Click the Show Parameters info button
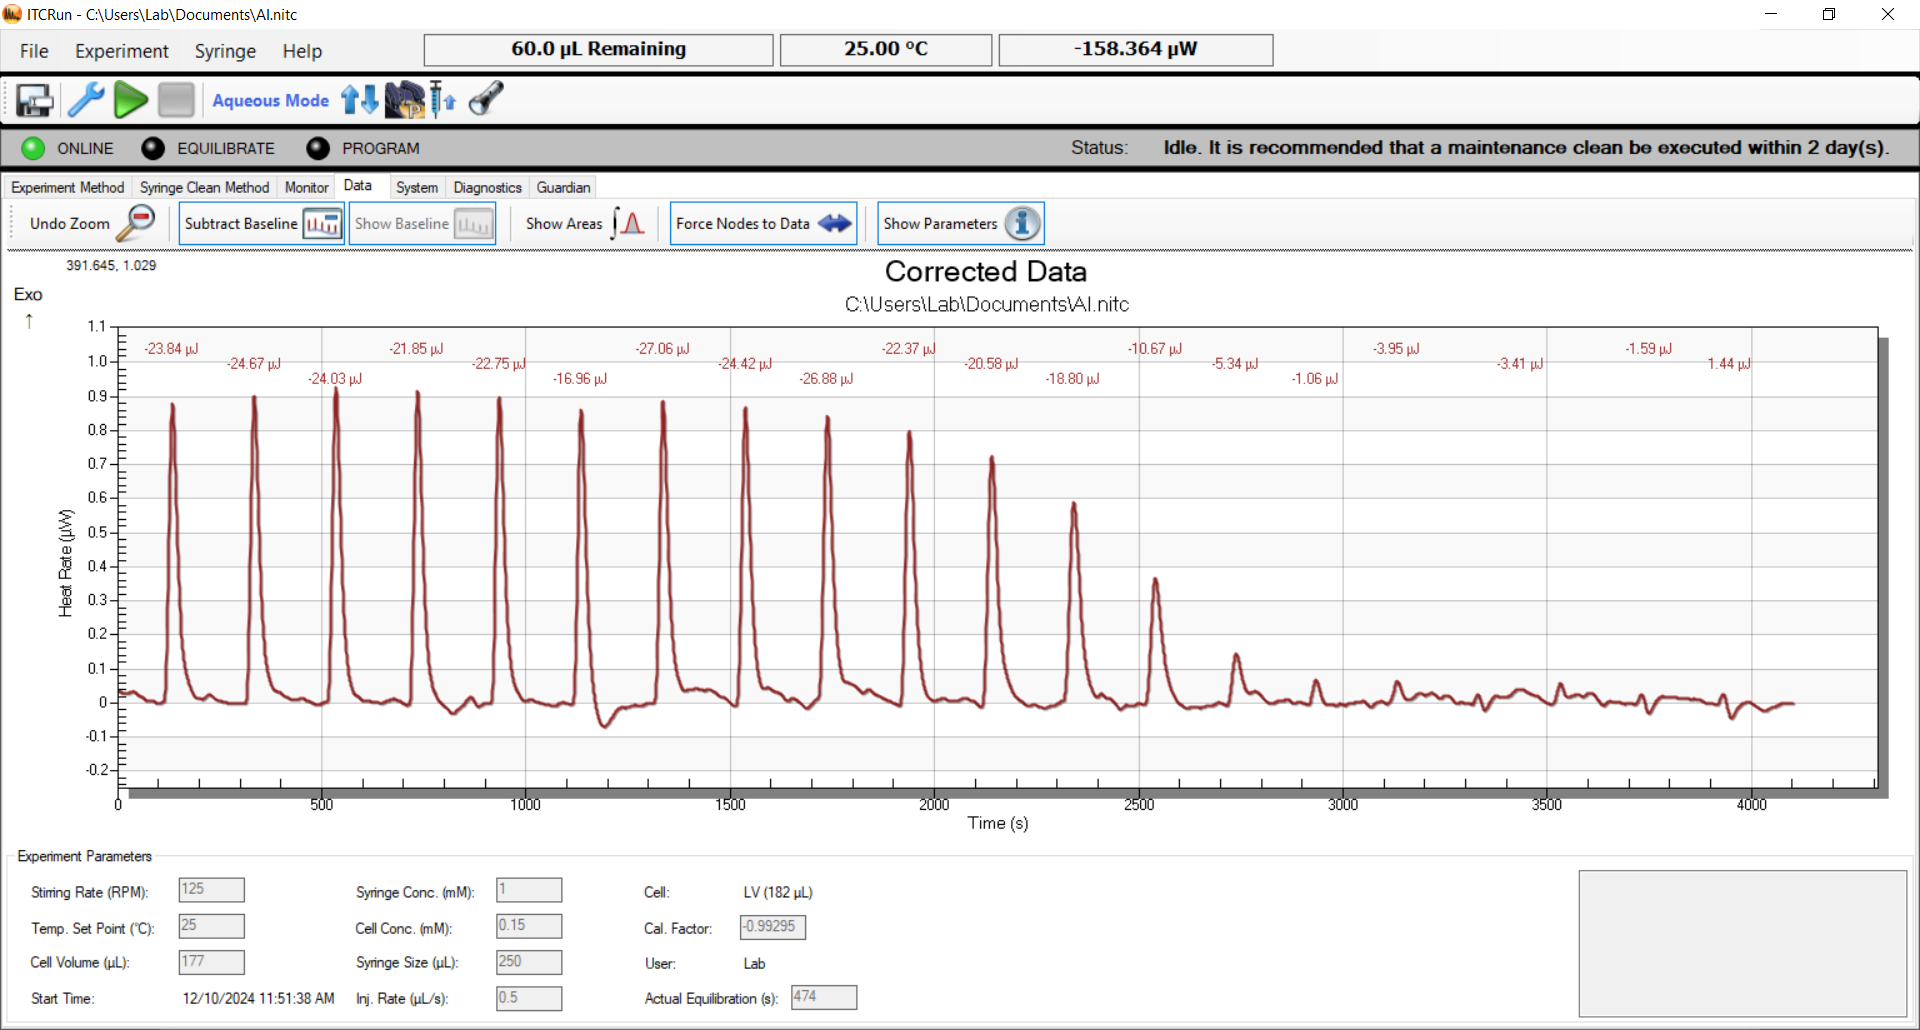1920x1030 pixels. pyautogui.click(x=960, y=223)
